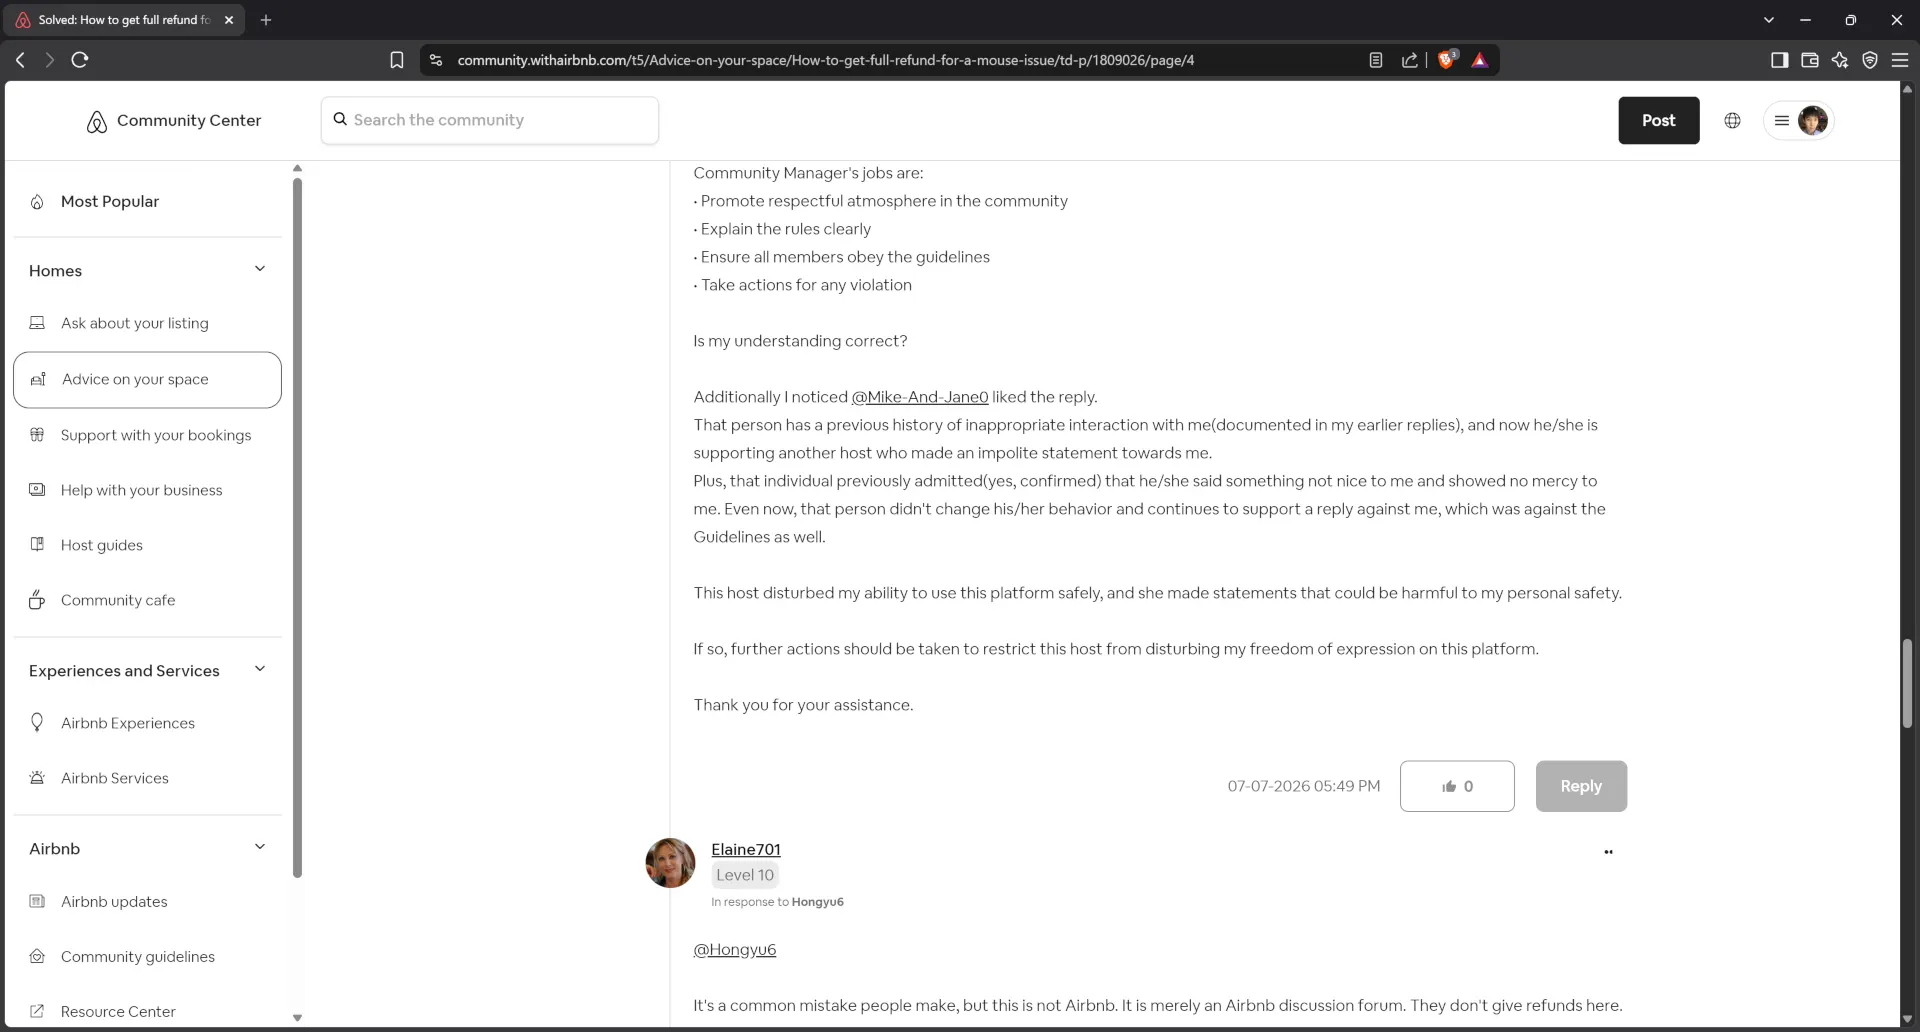Open the language globe icon
Image resolution: width=1920 pixels, height=1032 pixels.
click(1732, 121)
